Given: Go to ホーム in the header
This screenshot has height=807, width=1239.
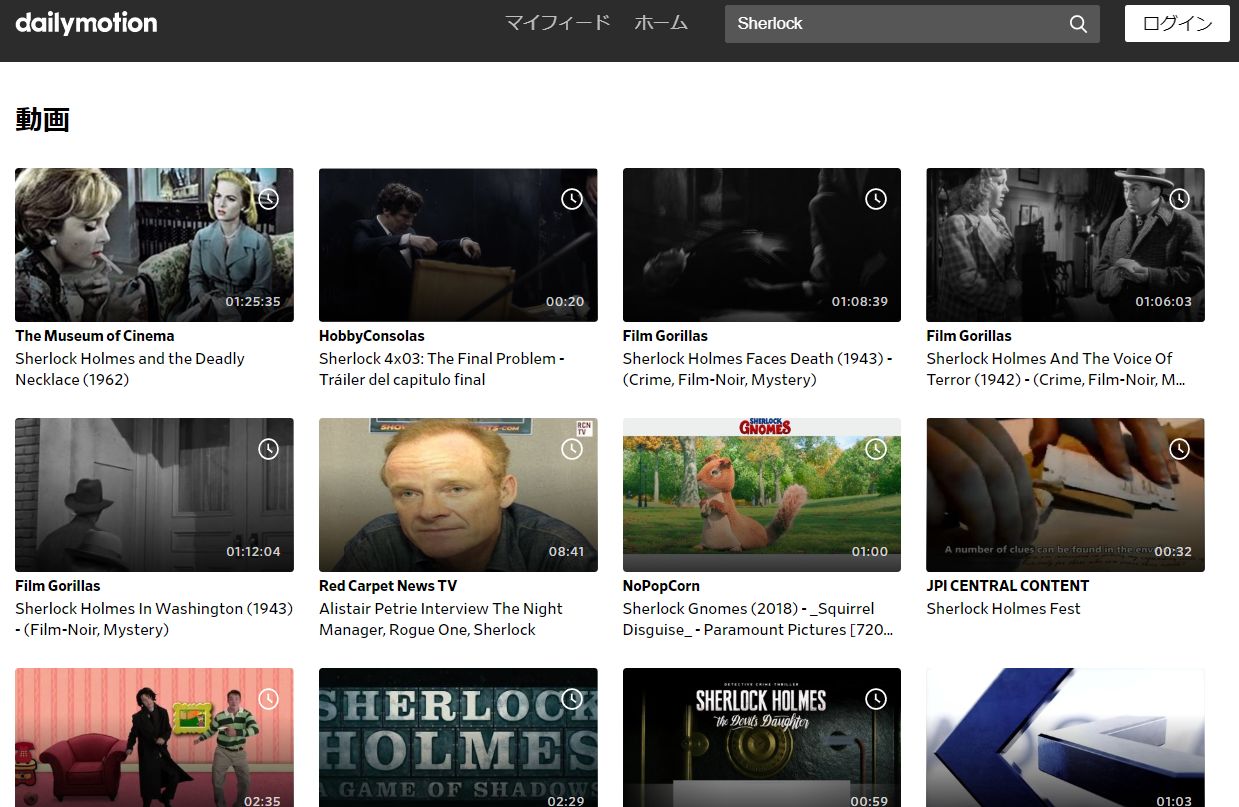Looking at the screenshot, I should click(661, 23).
